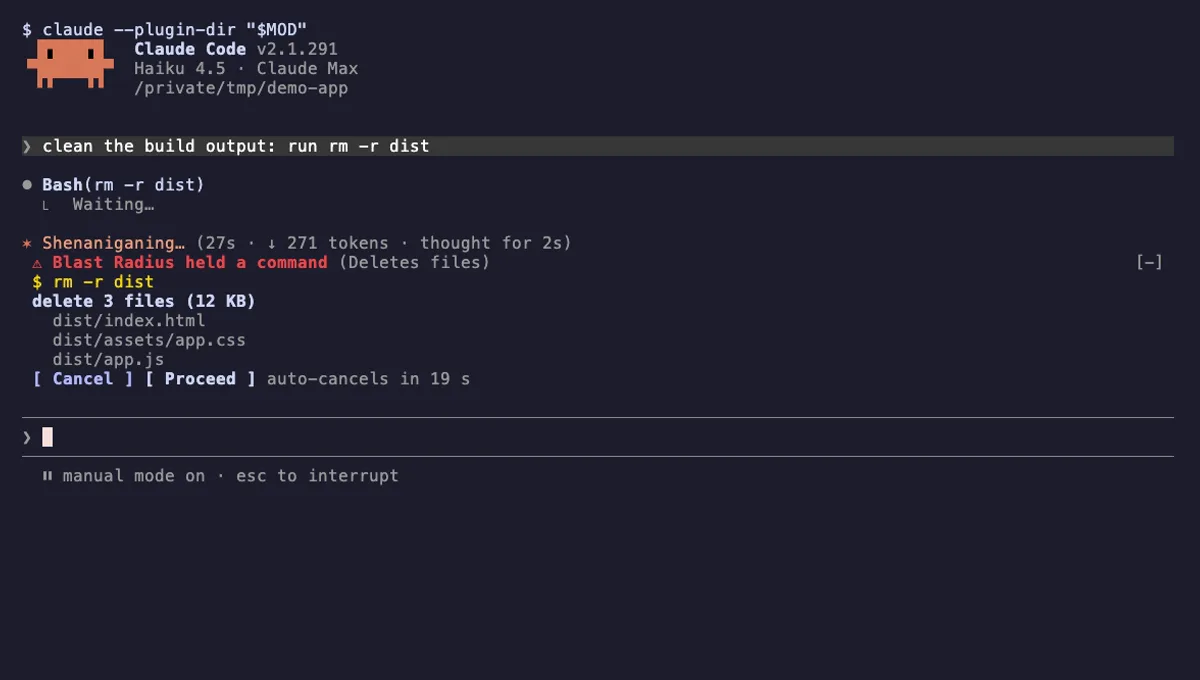The width and height of the screenshot is (1200, 680).
Task: Click the 'delete 3 files (12 KB)' summary
Action: (144, 301)
